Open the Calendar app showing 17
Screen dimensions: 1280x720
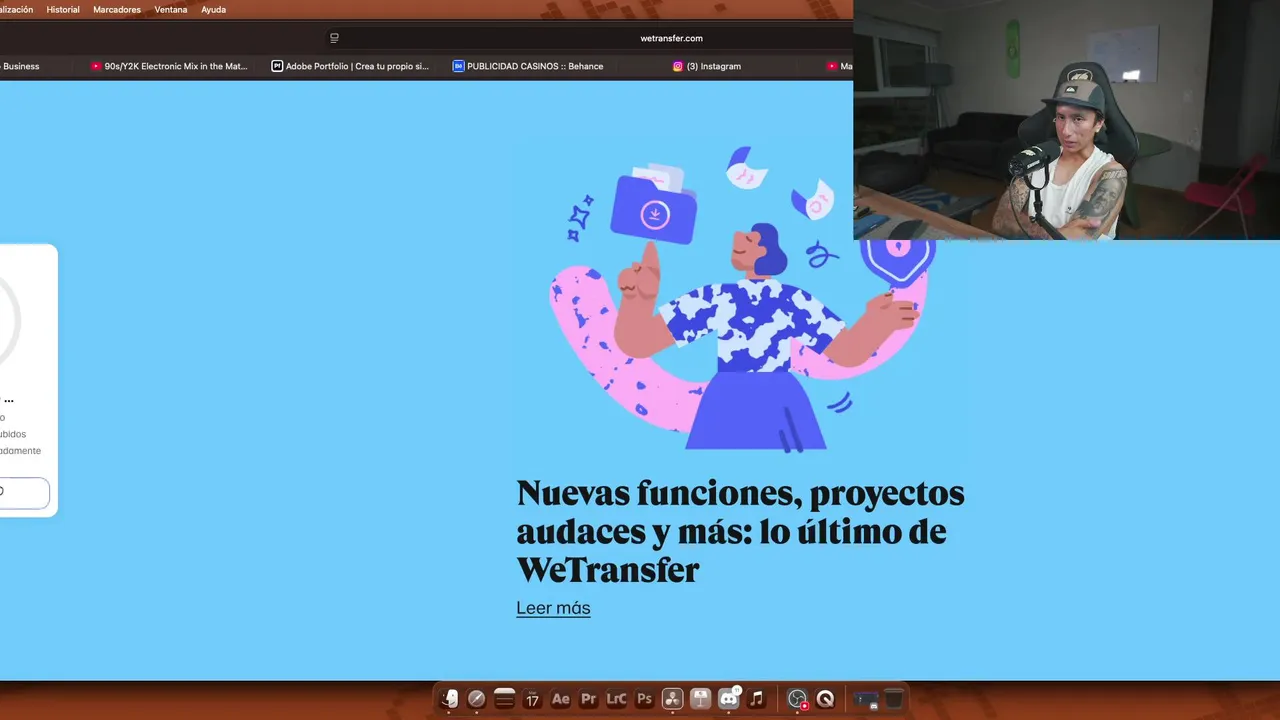[x=532, y=699]
